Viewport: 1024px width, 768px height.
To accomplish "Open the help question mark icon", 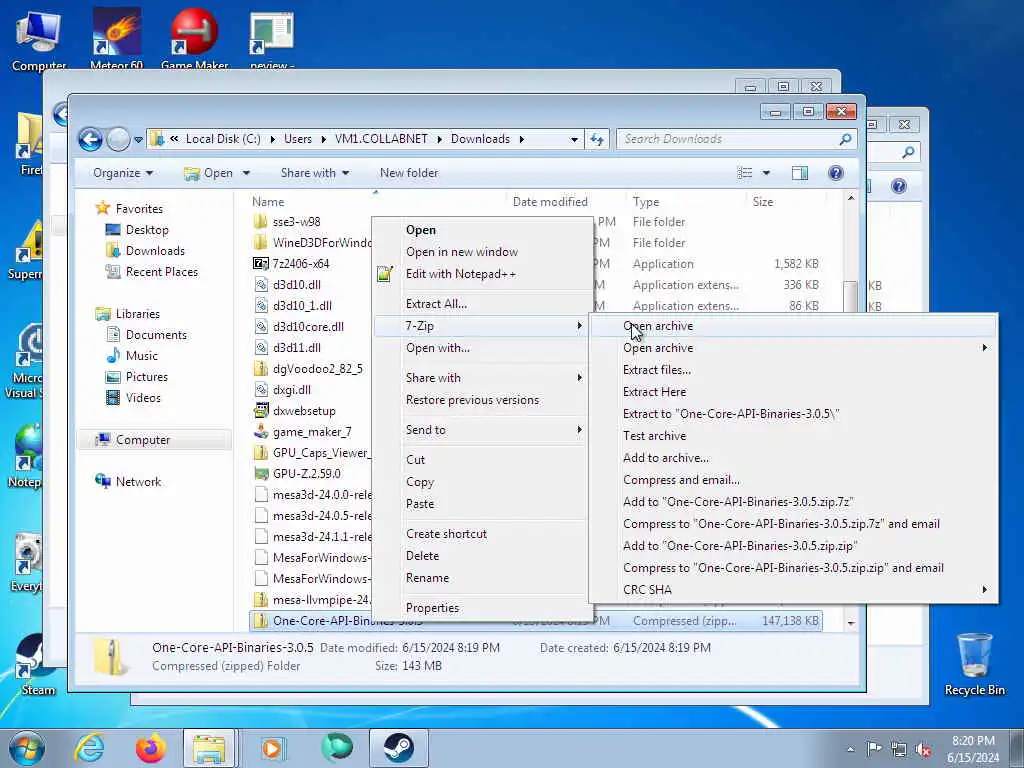I will [835, 173].
